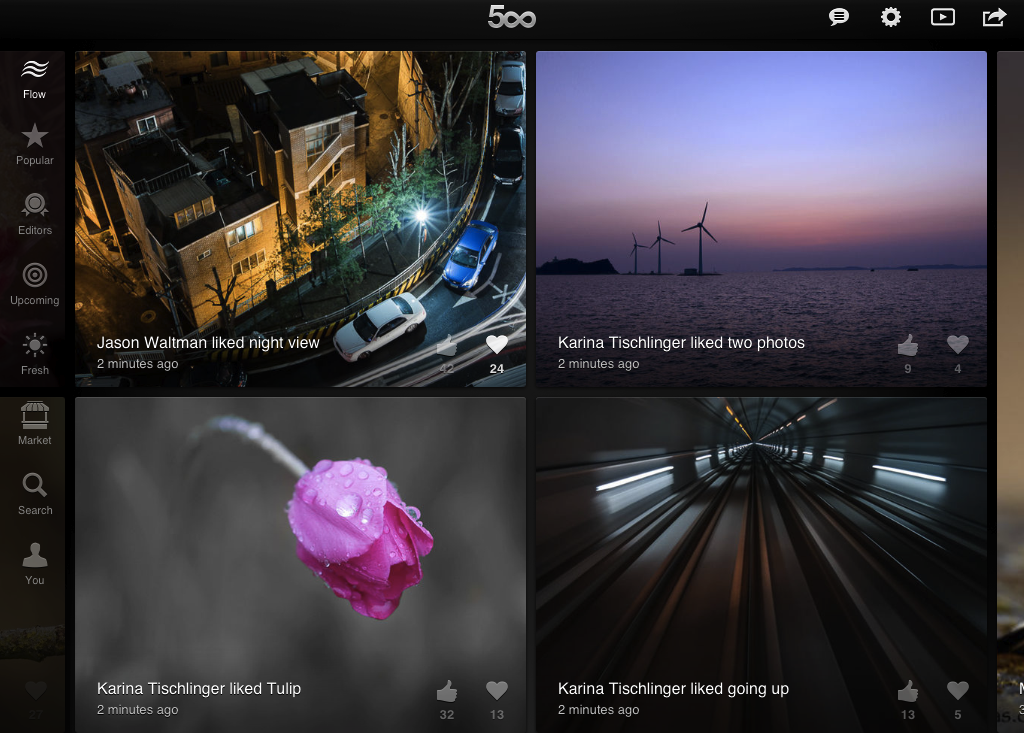Click the share arrow icon
The image size is (1024, 733).
[x=994, y=17]
